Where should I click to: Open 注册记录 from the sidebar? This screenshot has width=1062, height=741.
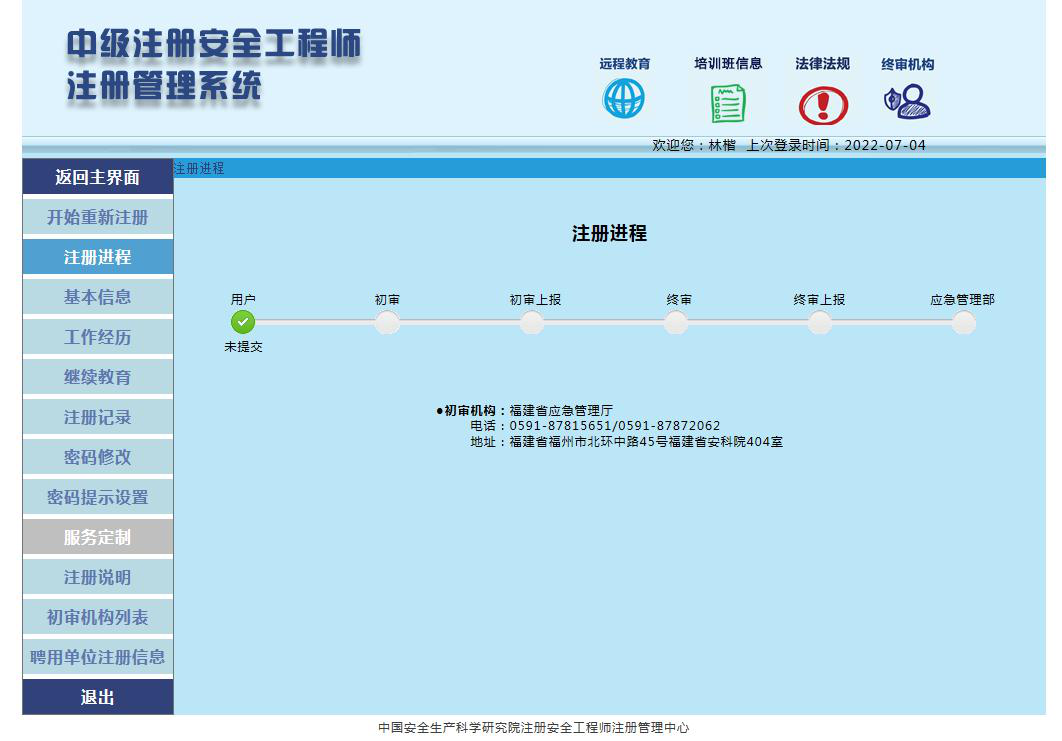97,417
